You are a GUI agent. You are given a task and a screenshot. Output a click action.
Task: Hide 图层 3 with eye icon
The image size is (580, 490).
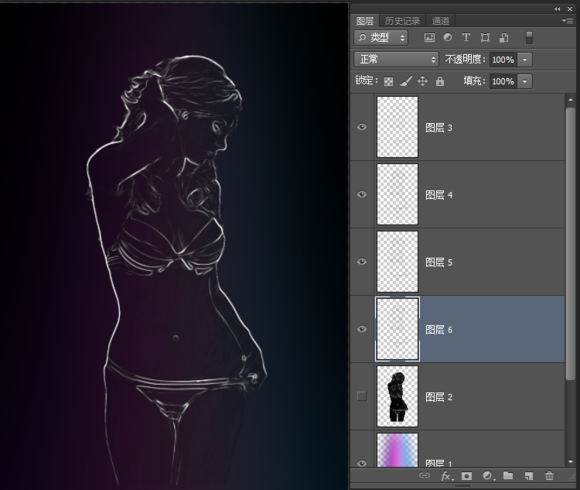tap(362, 127)
